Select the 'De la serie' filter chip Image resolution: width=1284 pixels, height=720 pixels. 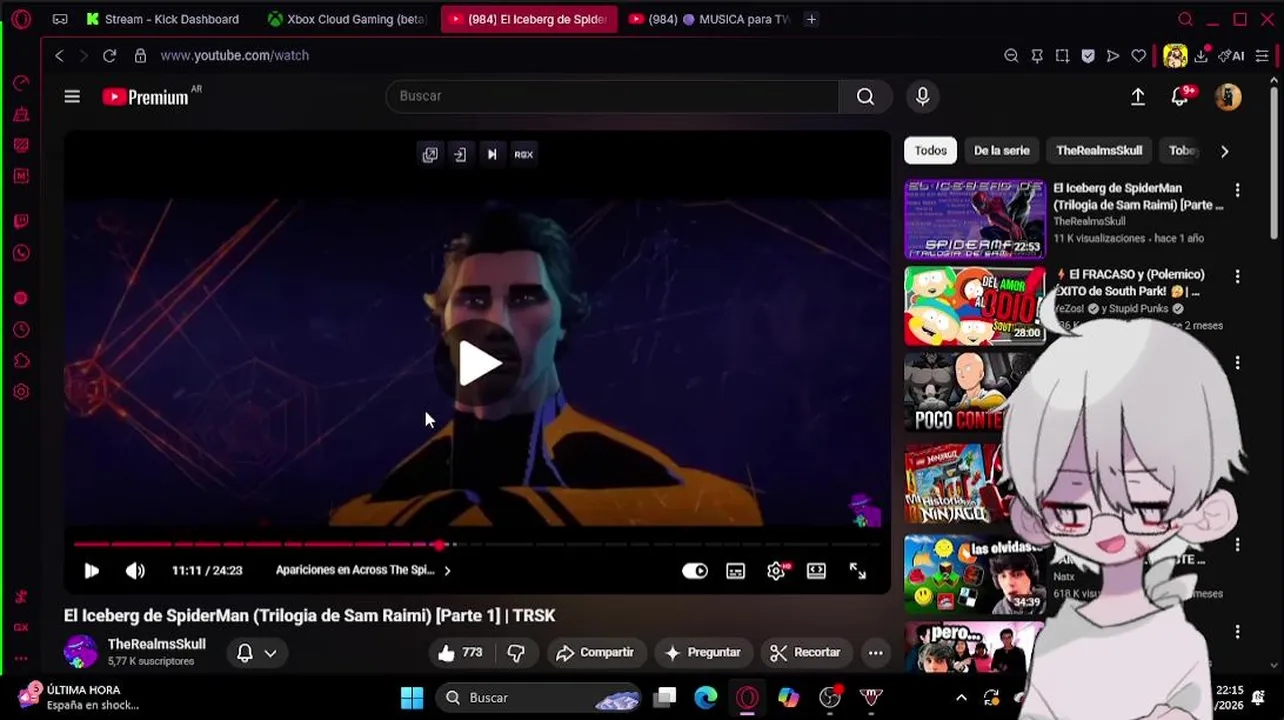pos(1001,151)
